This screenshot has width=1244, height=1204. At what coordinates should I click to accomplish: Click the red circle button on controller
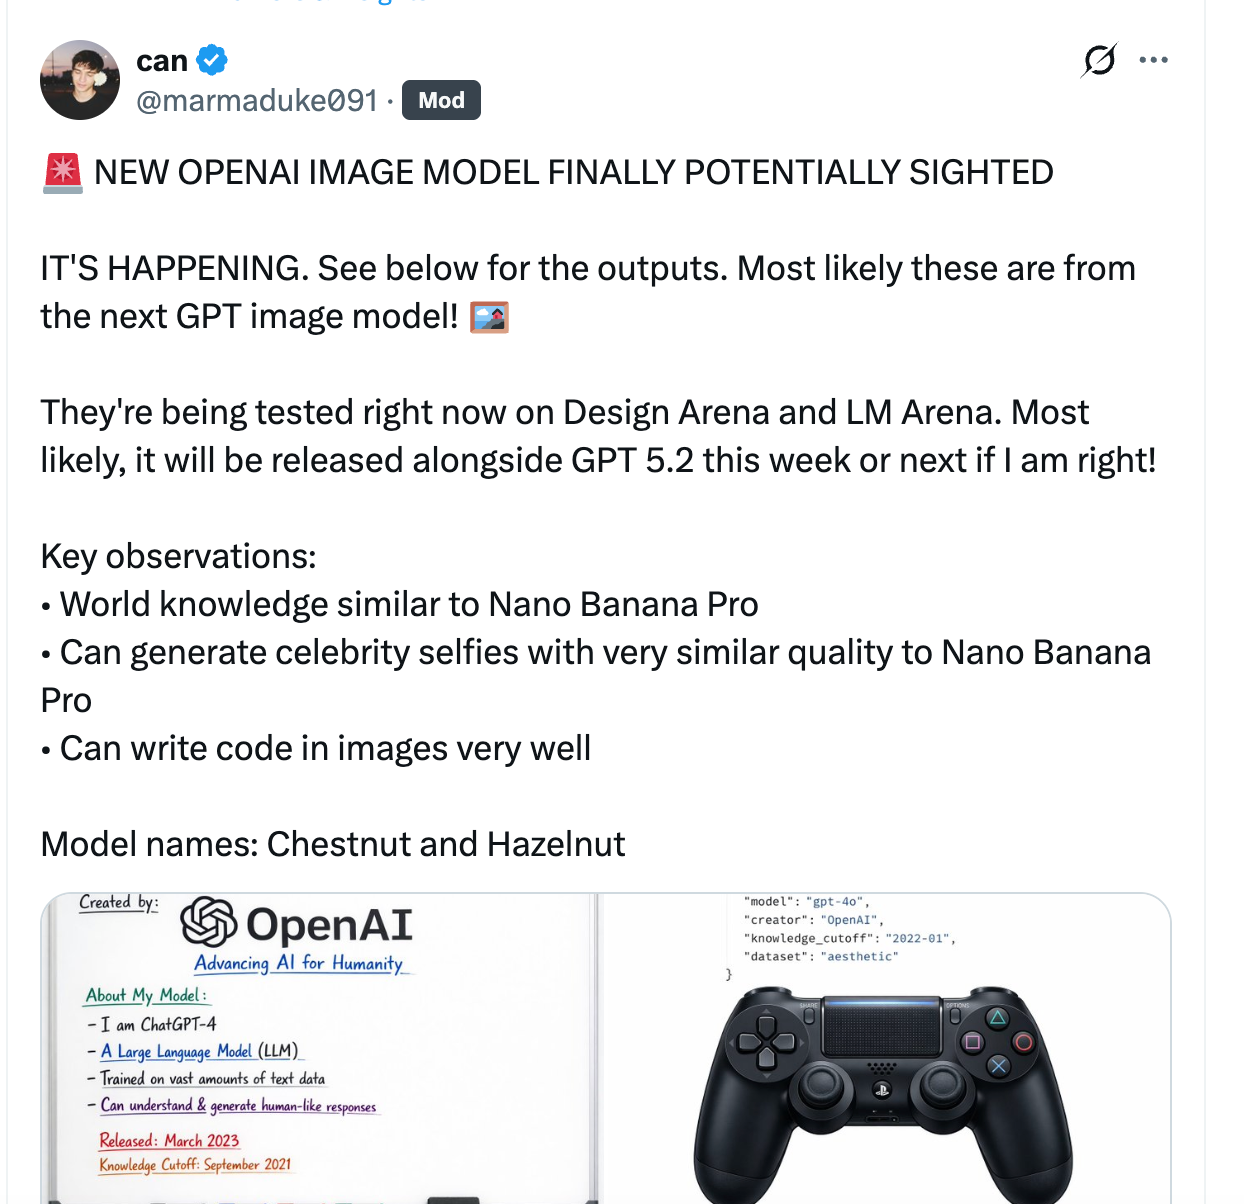1023,1042
